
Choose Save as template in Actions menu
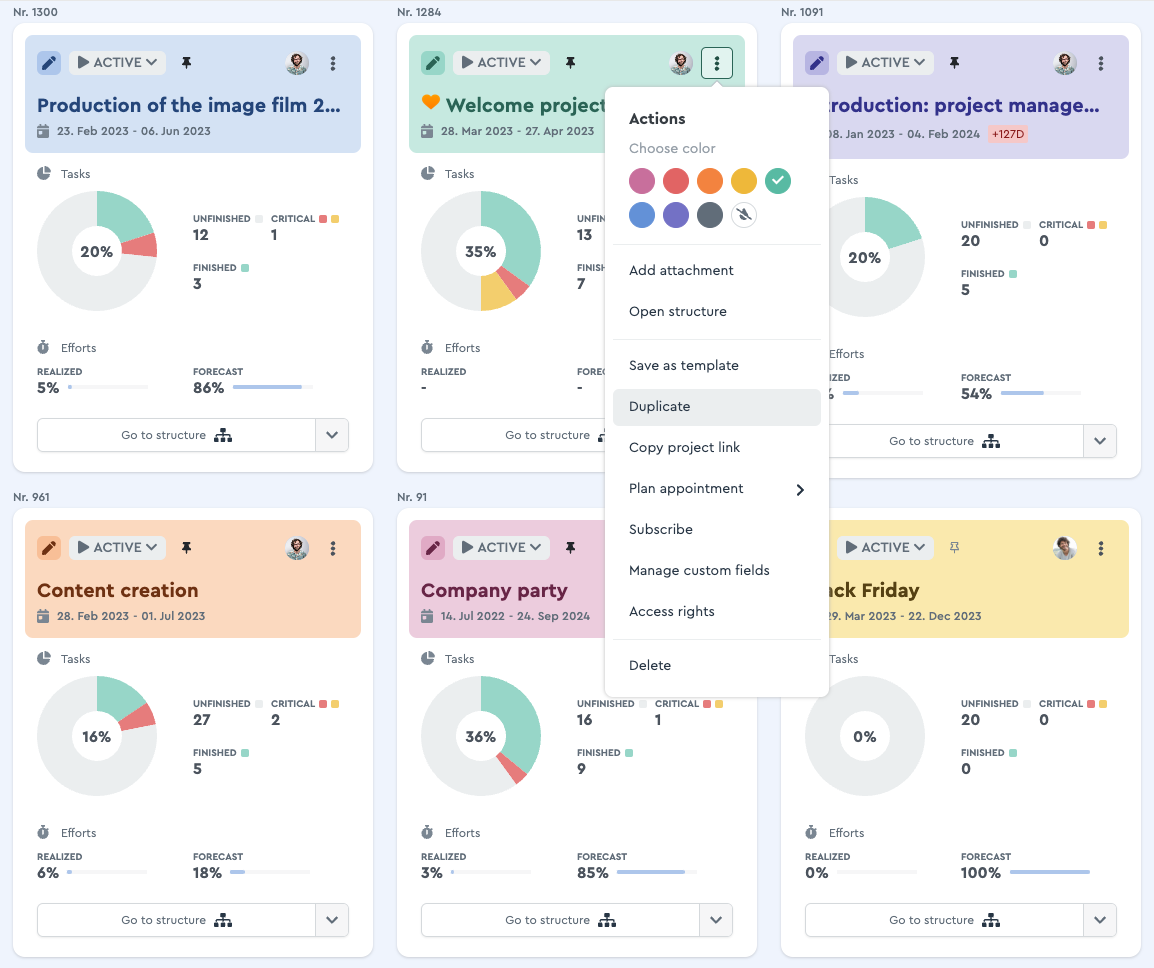[x=684, y=366]
